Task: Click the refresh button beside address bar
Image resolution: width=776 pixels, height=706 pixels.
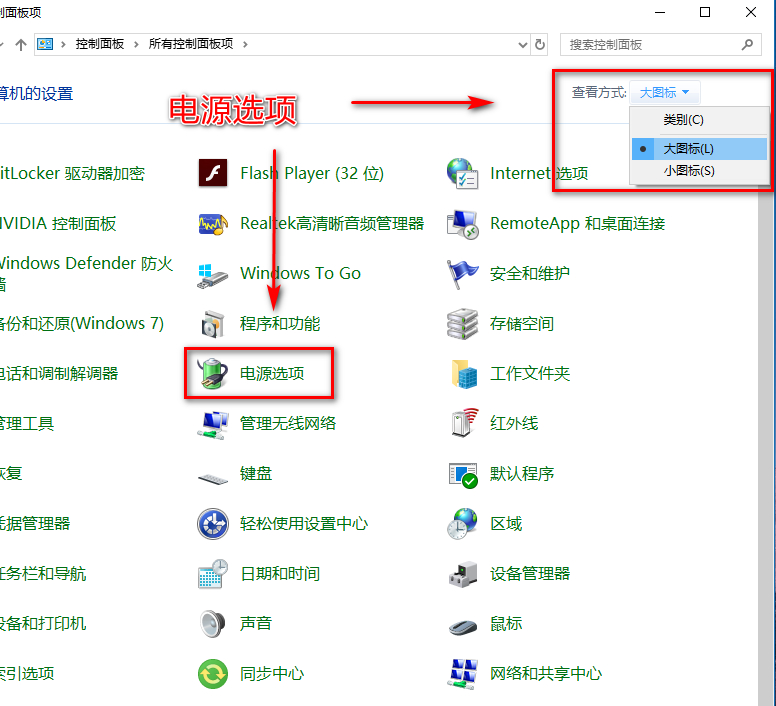Action: tap(540, 45)
